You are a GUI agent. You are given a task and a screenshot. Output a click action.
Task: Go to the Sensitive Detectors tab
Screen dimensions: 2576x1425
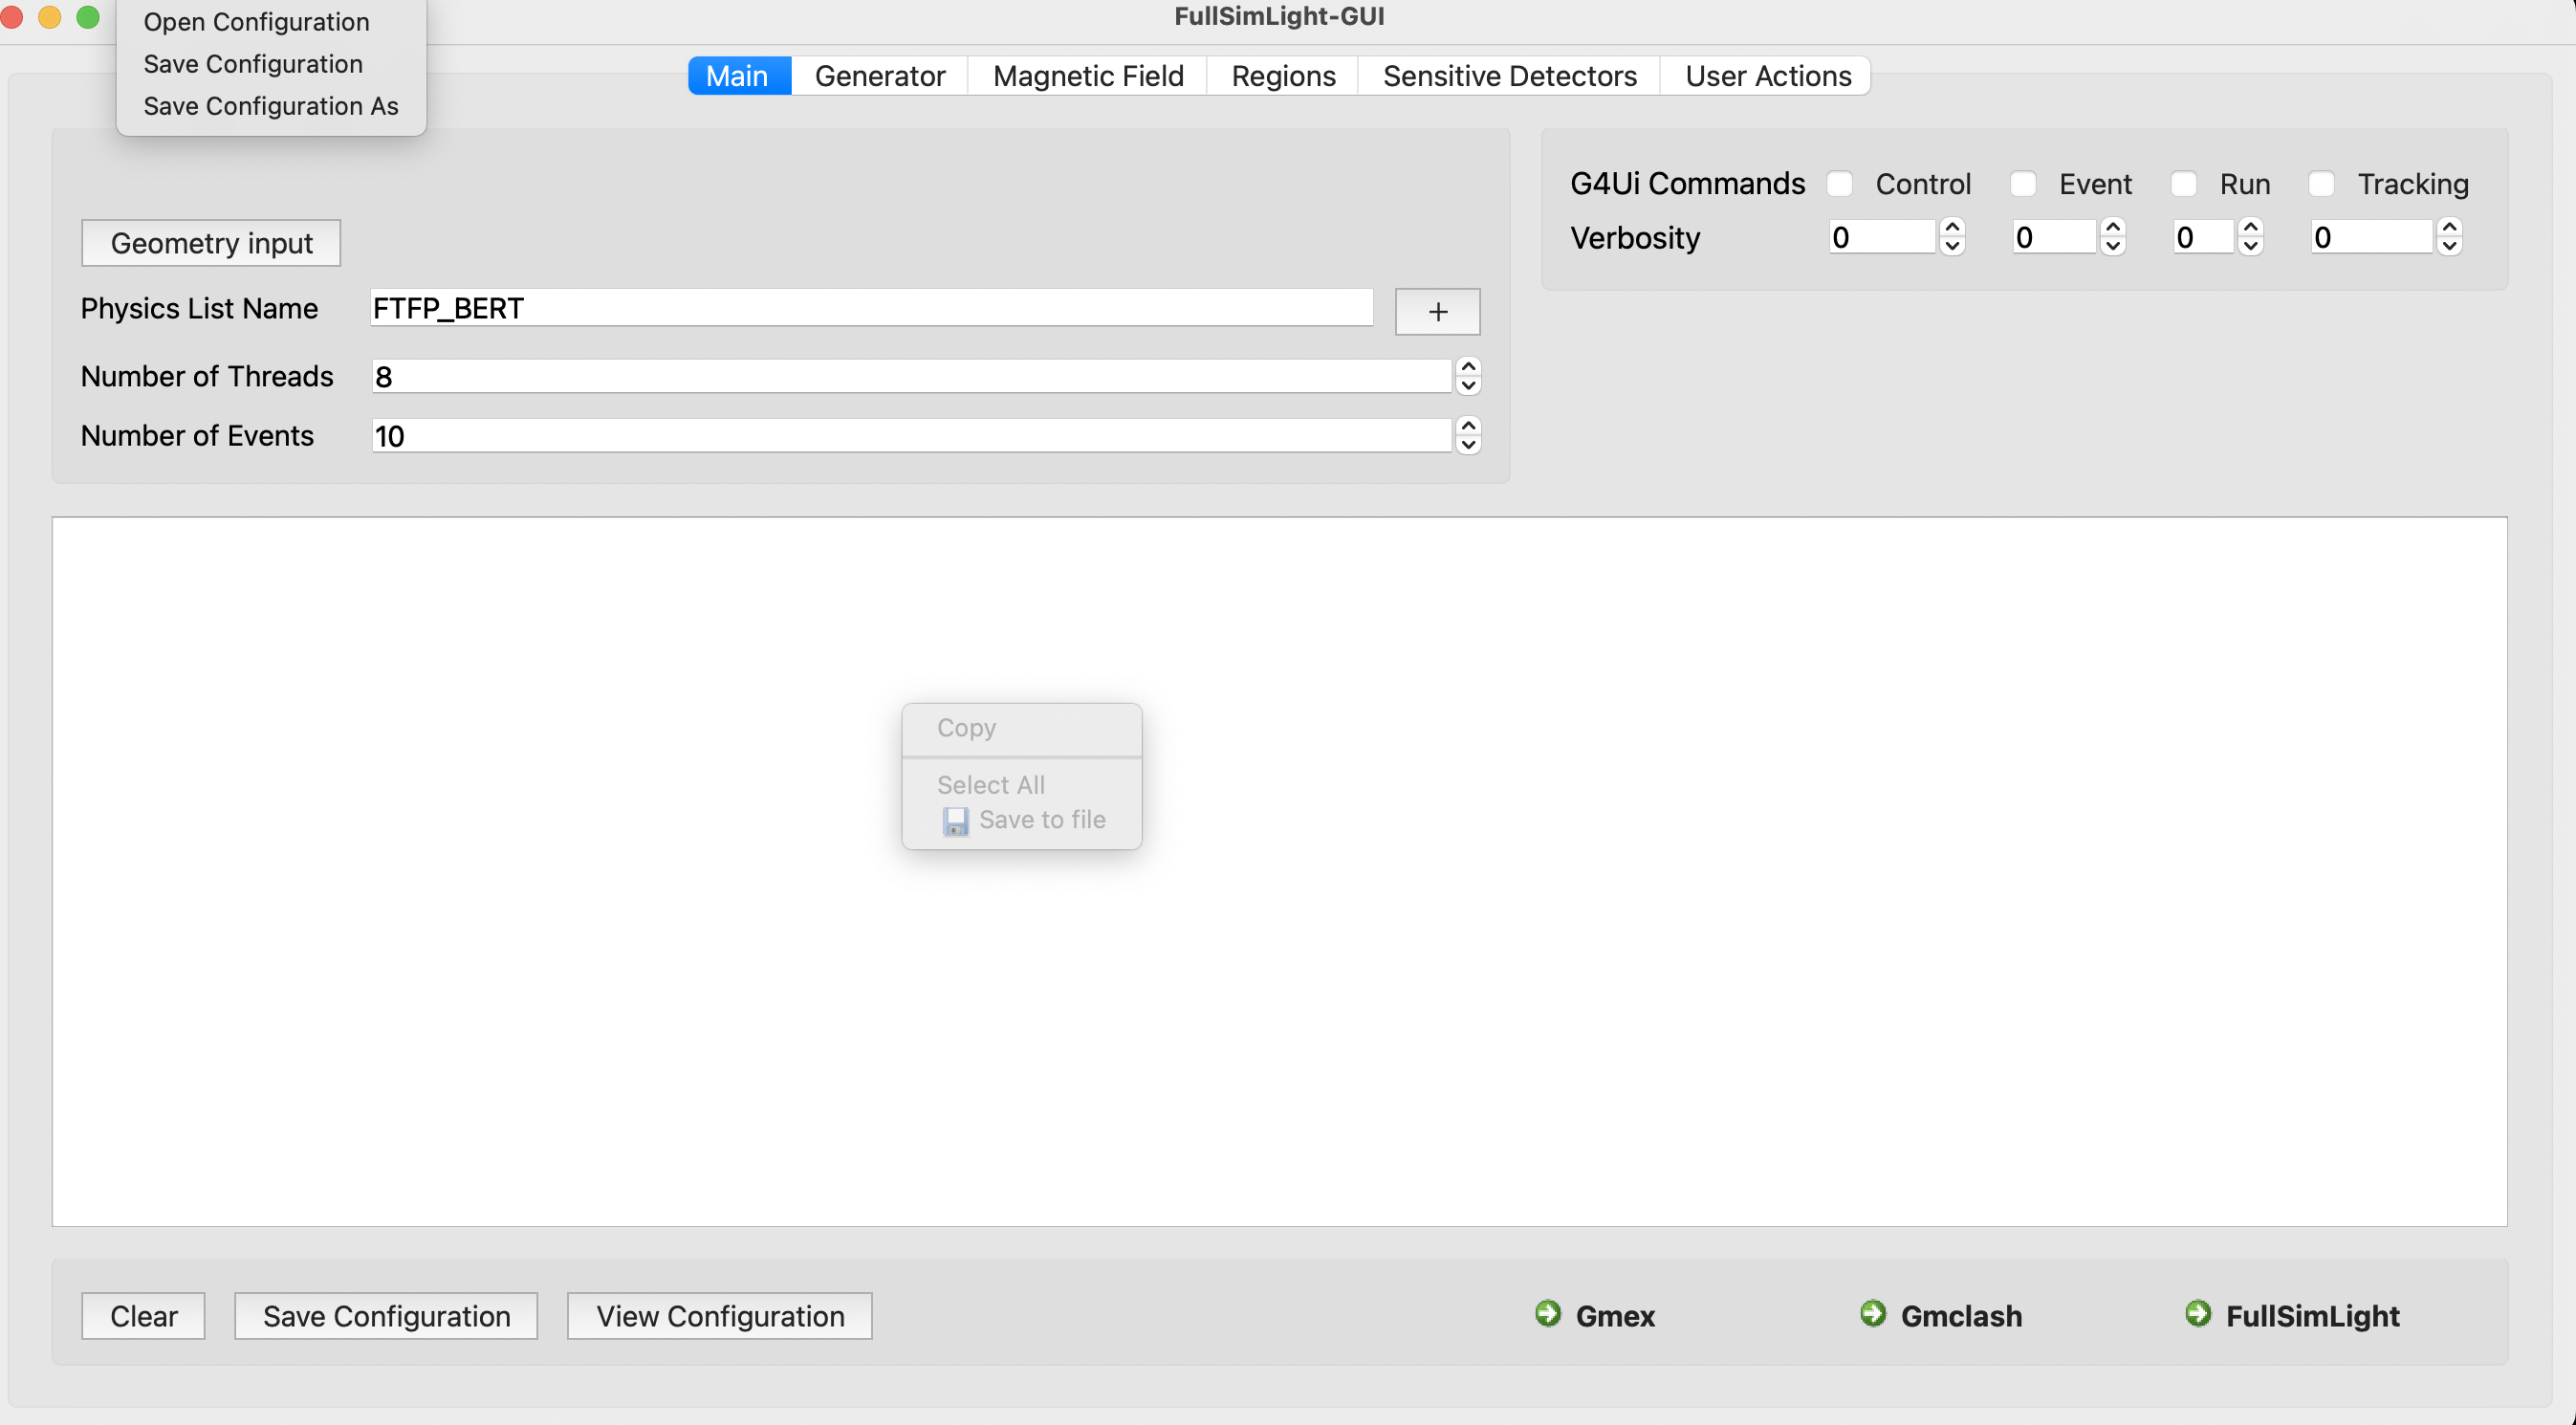pyautogui.click(x=1509, y=76)
